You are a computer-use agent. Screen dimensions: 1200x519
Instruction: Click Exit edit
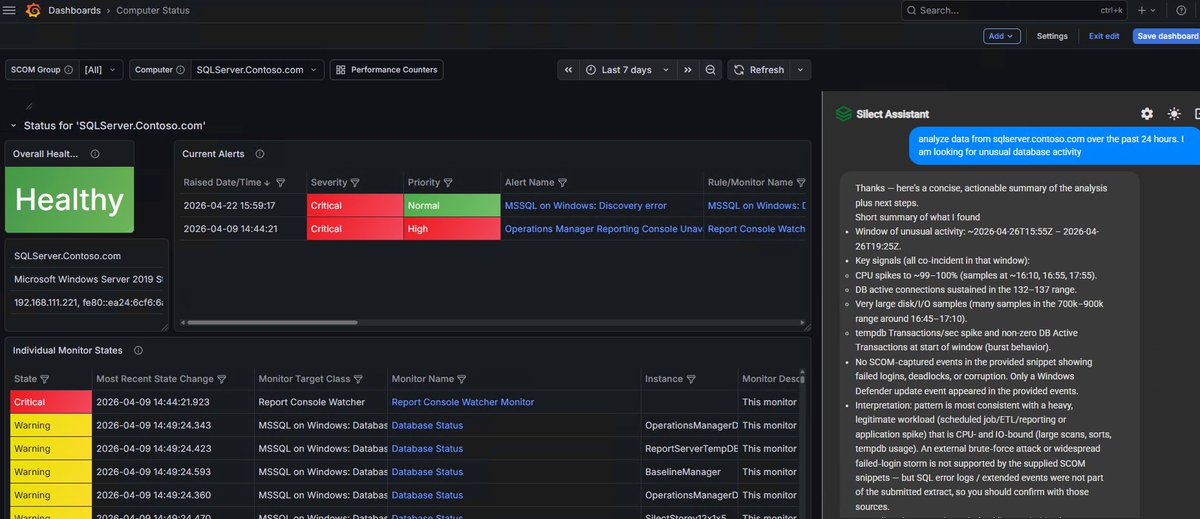click(1104, 36)
